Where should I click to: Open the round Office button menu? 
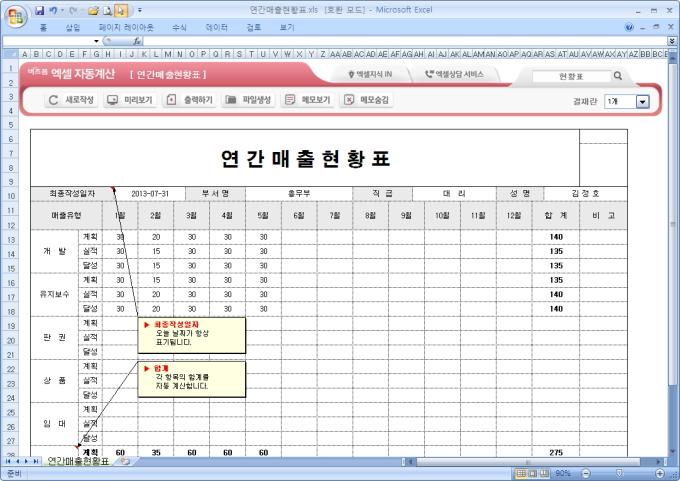point(16,16)
